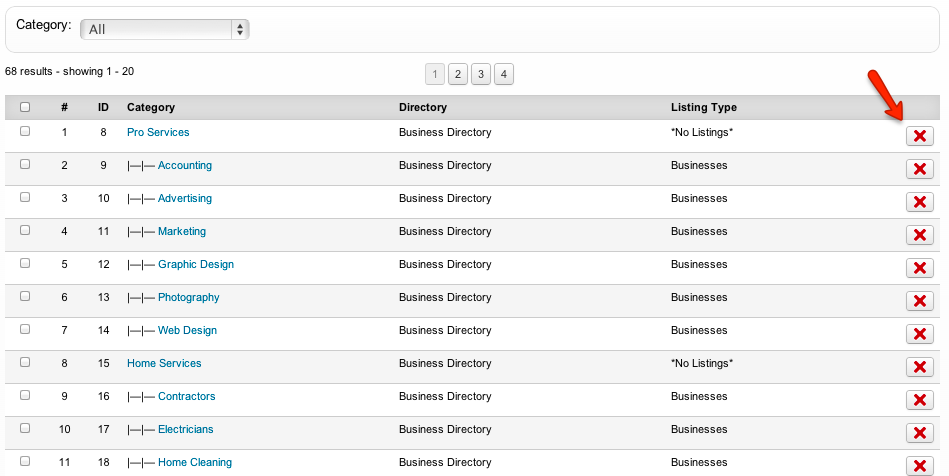Screen dimensions: 949x476
Task: Delete the Marketing category row
Action: (919, 235)
